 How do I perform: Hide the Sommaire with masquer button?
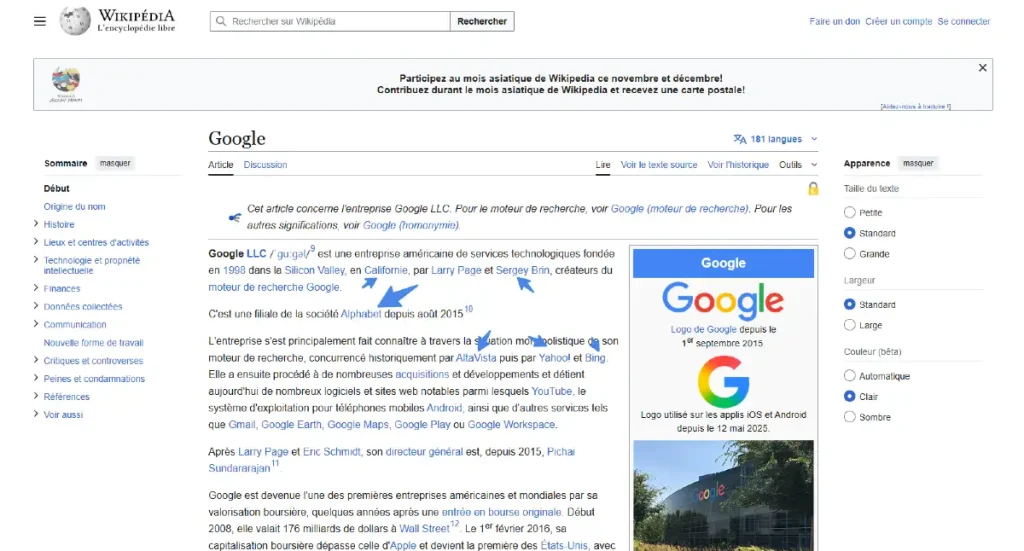coord(115,163)
